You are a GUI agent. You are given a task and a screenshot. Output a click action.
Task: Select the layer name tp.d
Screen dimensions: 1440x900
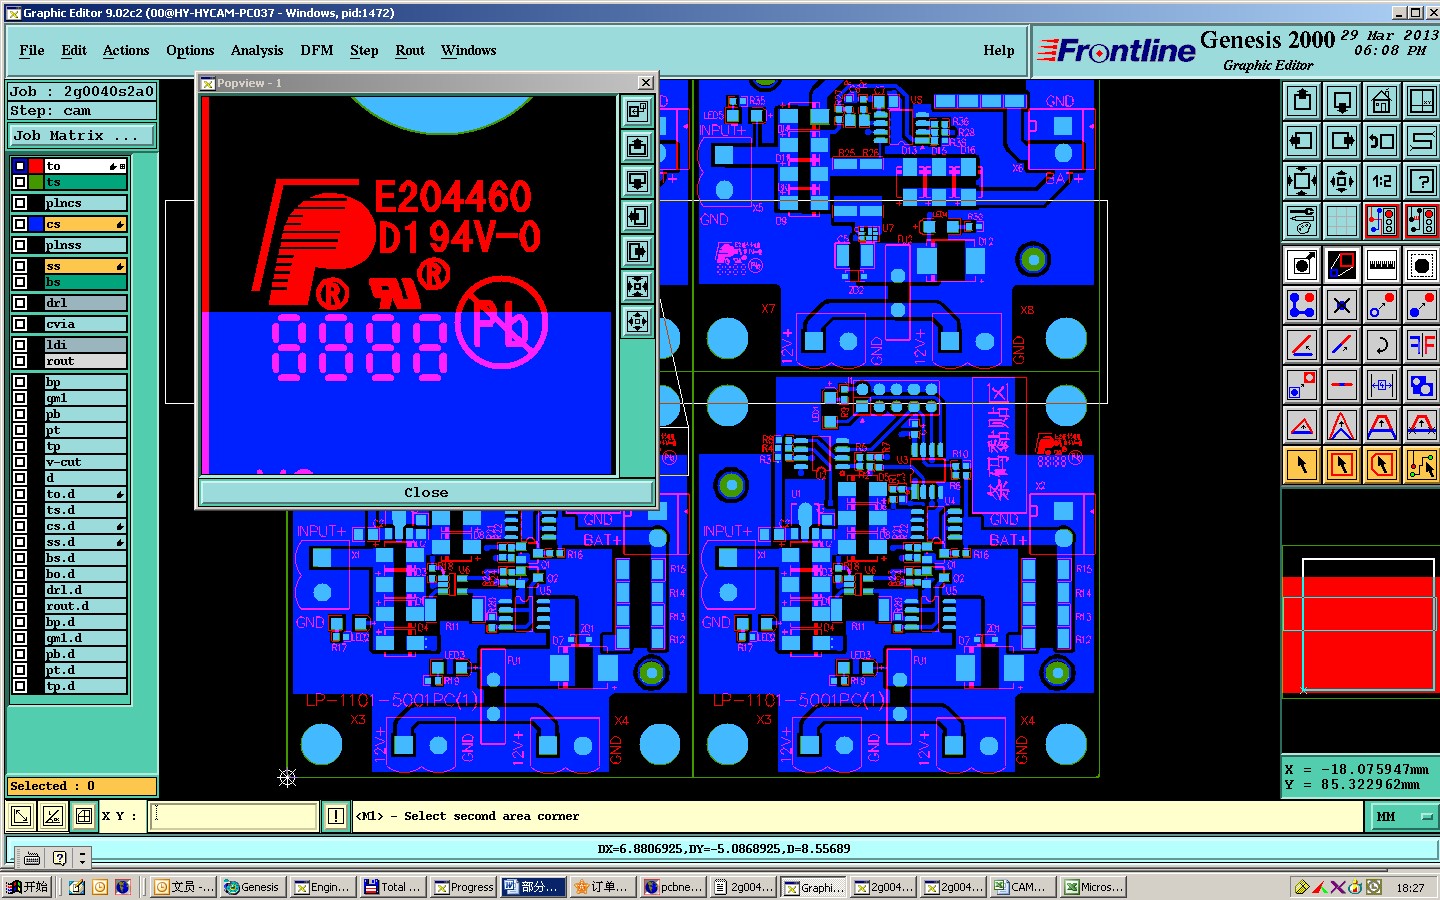[x=85, y=686]
